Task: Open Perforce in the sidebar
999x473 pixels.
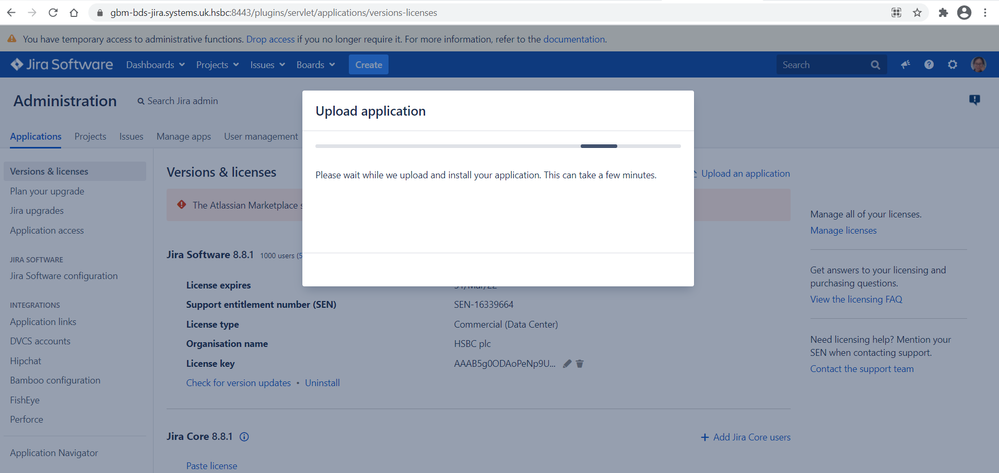Action: 27,419
